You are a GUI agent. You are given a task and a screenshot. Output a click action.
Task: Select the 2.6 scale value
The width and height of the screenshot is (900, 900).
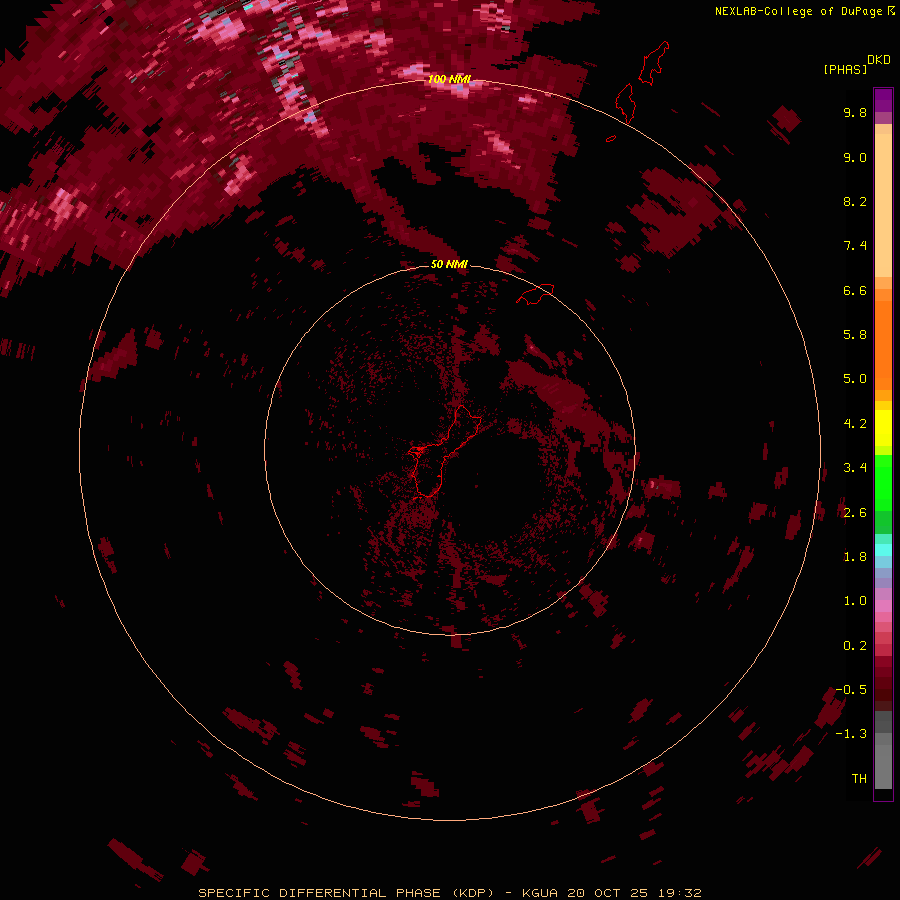855,513
